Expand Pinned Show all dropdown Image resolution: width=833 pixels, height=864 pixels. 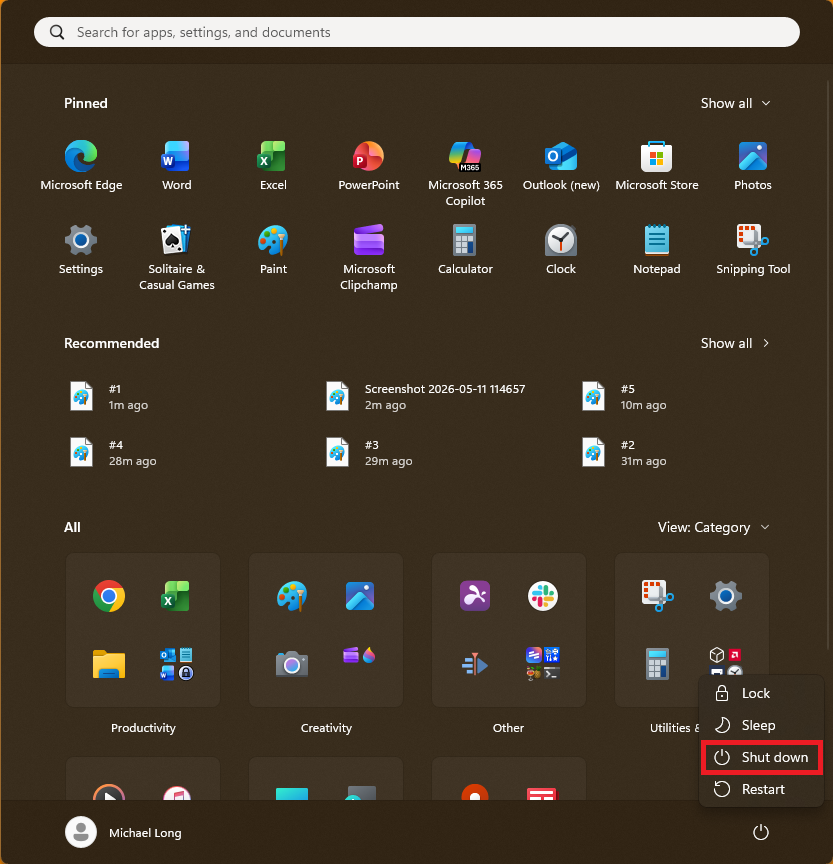pos(735,103)
